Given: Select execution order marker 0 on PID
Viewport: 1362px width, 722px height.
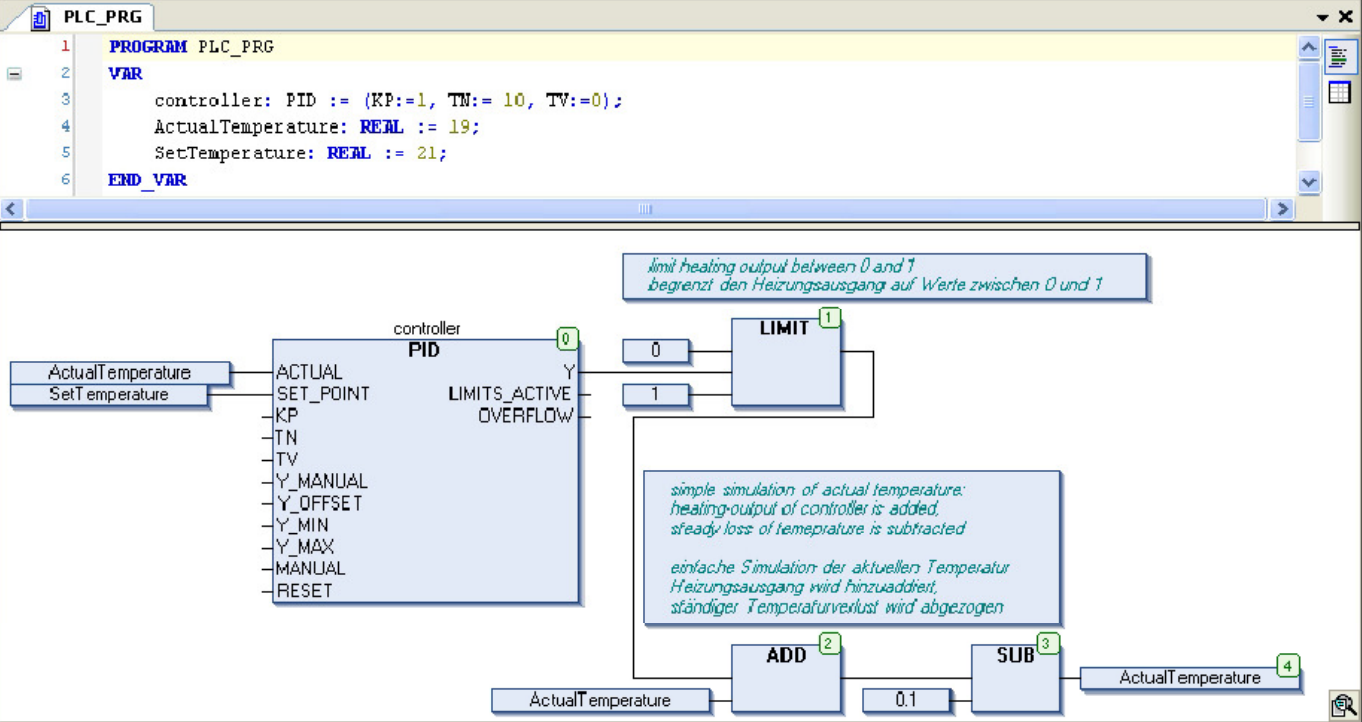Looking at the screenshot, I should click(x=567, y=339).
